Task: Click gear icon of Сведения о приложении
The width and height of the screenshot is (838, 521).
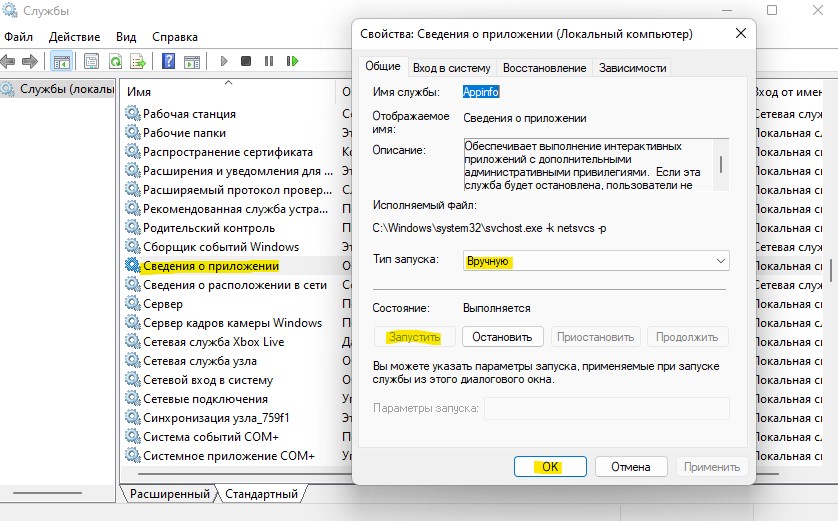Action: click(x=133, y=265)
